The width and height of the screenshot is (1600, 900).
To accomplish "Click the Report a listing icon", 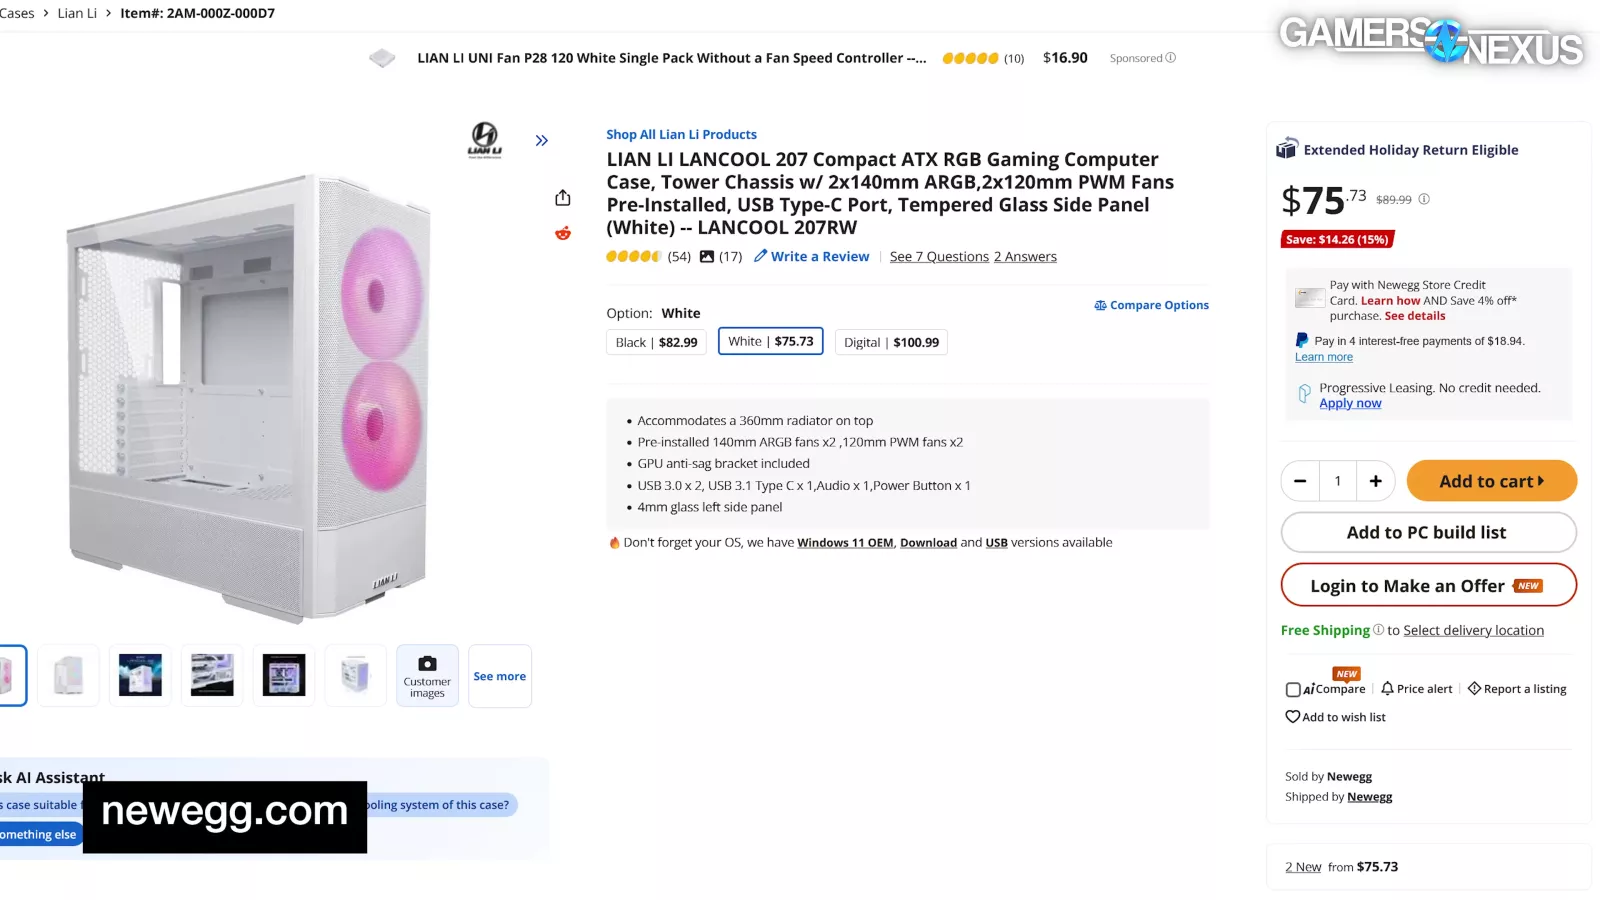I will pyautogui.click(x=1474, y=688).
